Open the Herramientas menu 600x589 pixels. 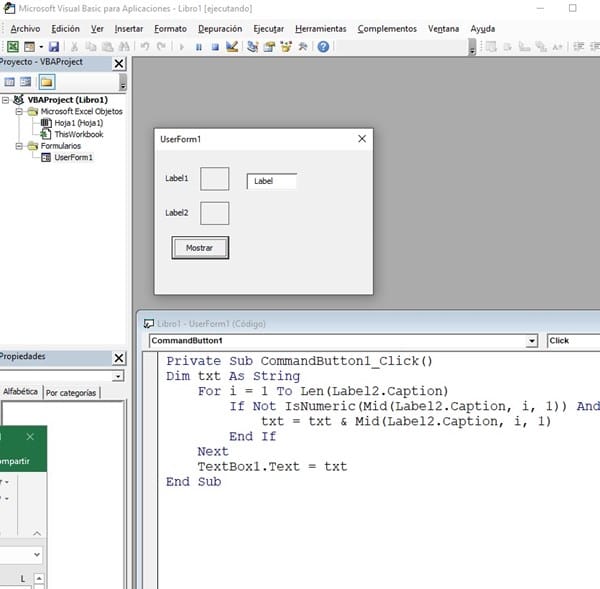click(321, 29)
